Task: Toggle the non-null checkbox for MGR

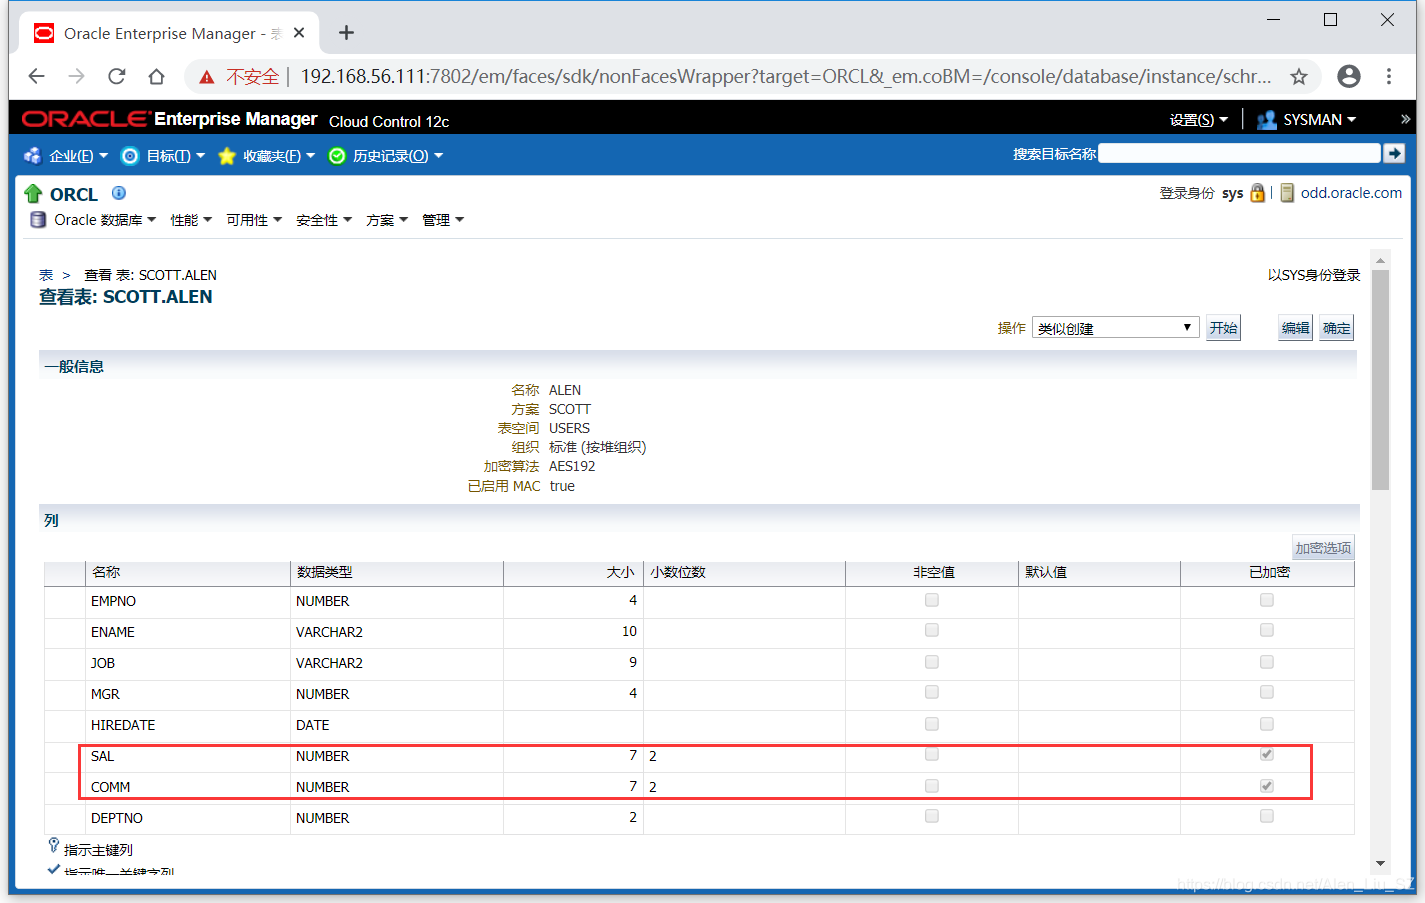Action: [x=932, y=692]
